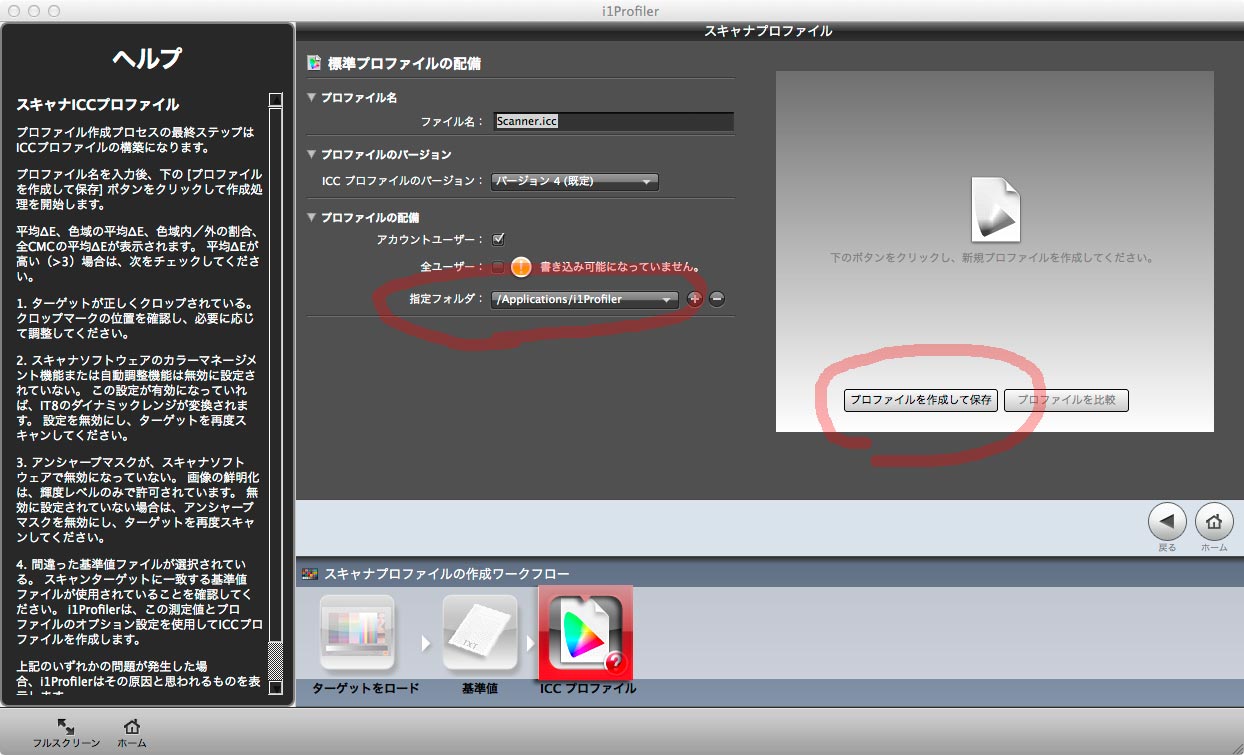The image size is (1244, 755).
Task: Add a folder with the red plus icon
Action: point(695,299)
